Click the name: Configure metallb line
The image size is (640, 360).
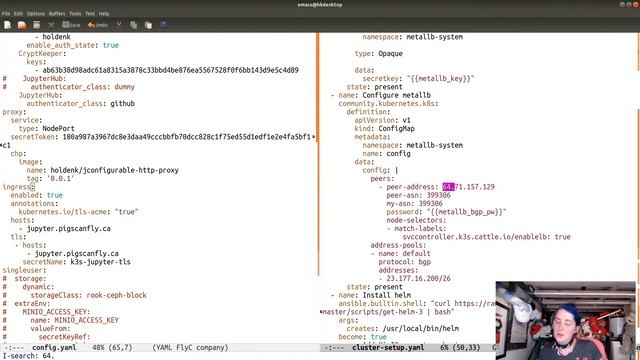click(380, 95)
